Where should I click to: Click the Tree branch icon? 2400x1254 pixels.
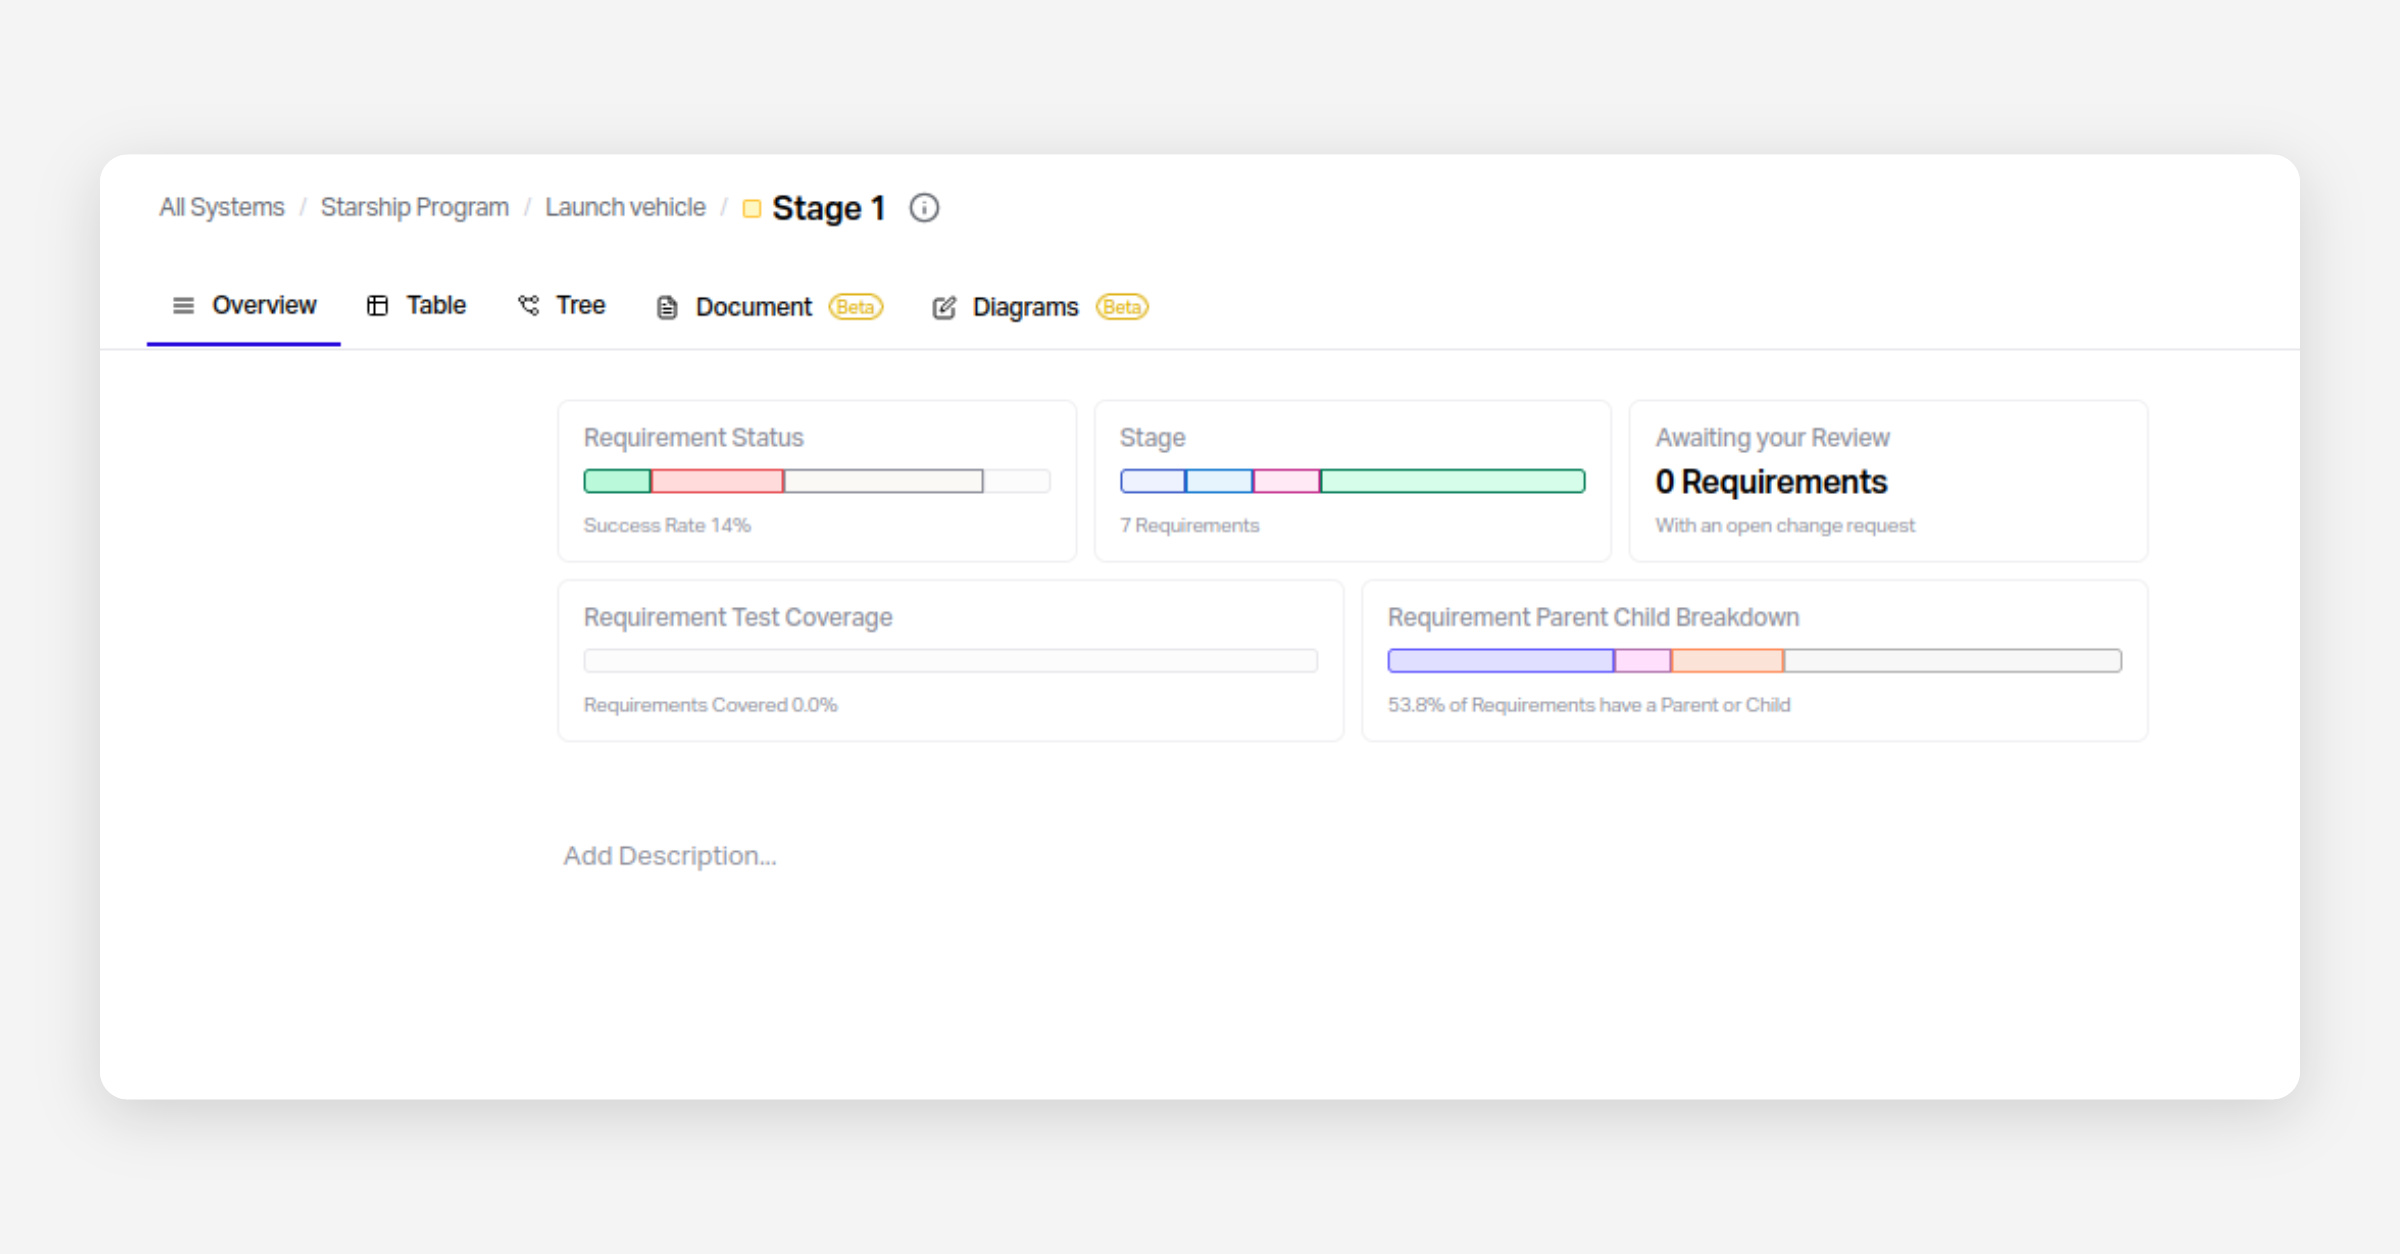pyautogui.click(x=528, y=305)
